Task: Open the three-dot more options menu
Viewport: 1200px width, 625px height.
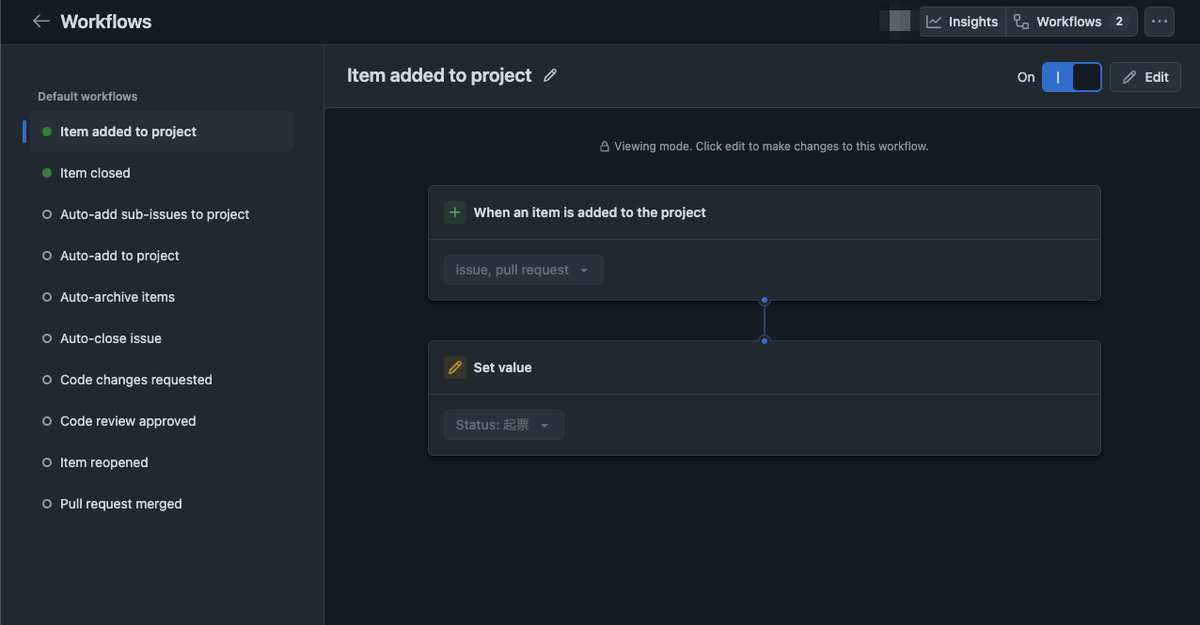Action: (1159, 21)
